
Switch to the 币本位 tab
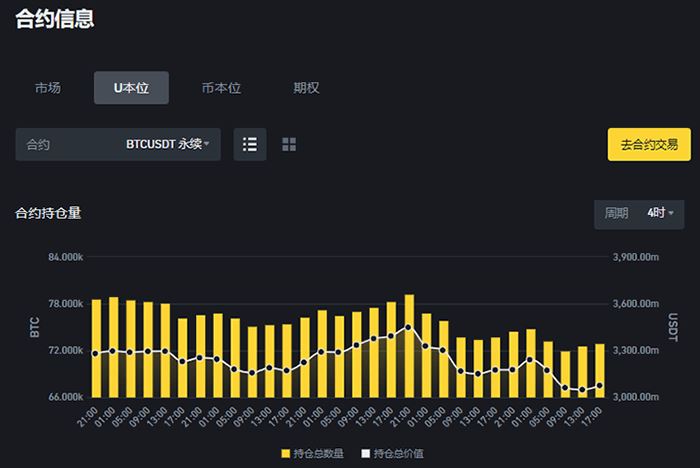(x=221, y=88)
